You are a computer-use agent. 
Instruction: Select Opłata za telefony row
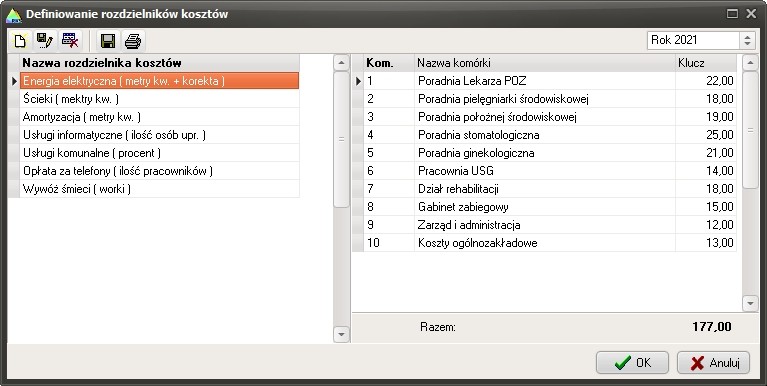tap(159, 171)
